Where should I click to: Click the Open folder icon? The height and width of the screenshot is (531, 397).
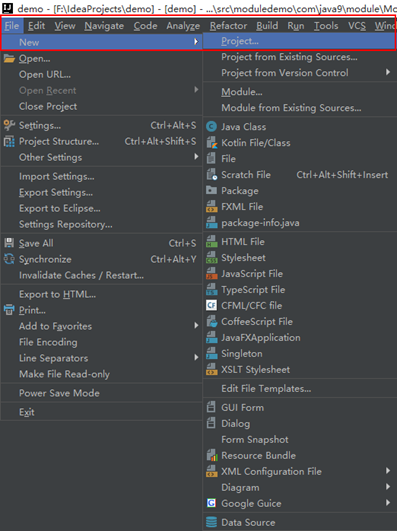pos(9,59)
